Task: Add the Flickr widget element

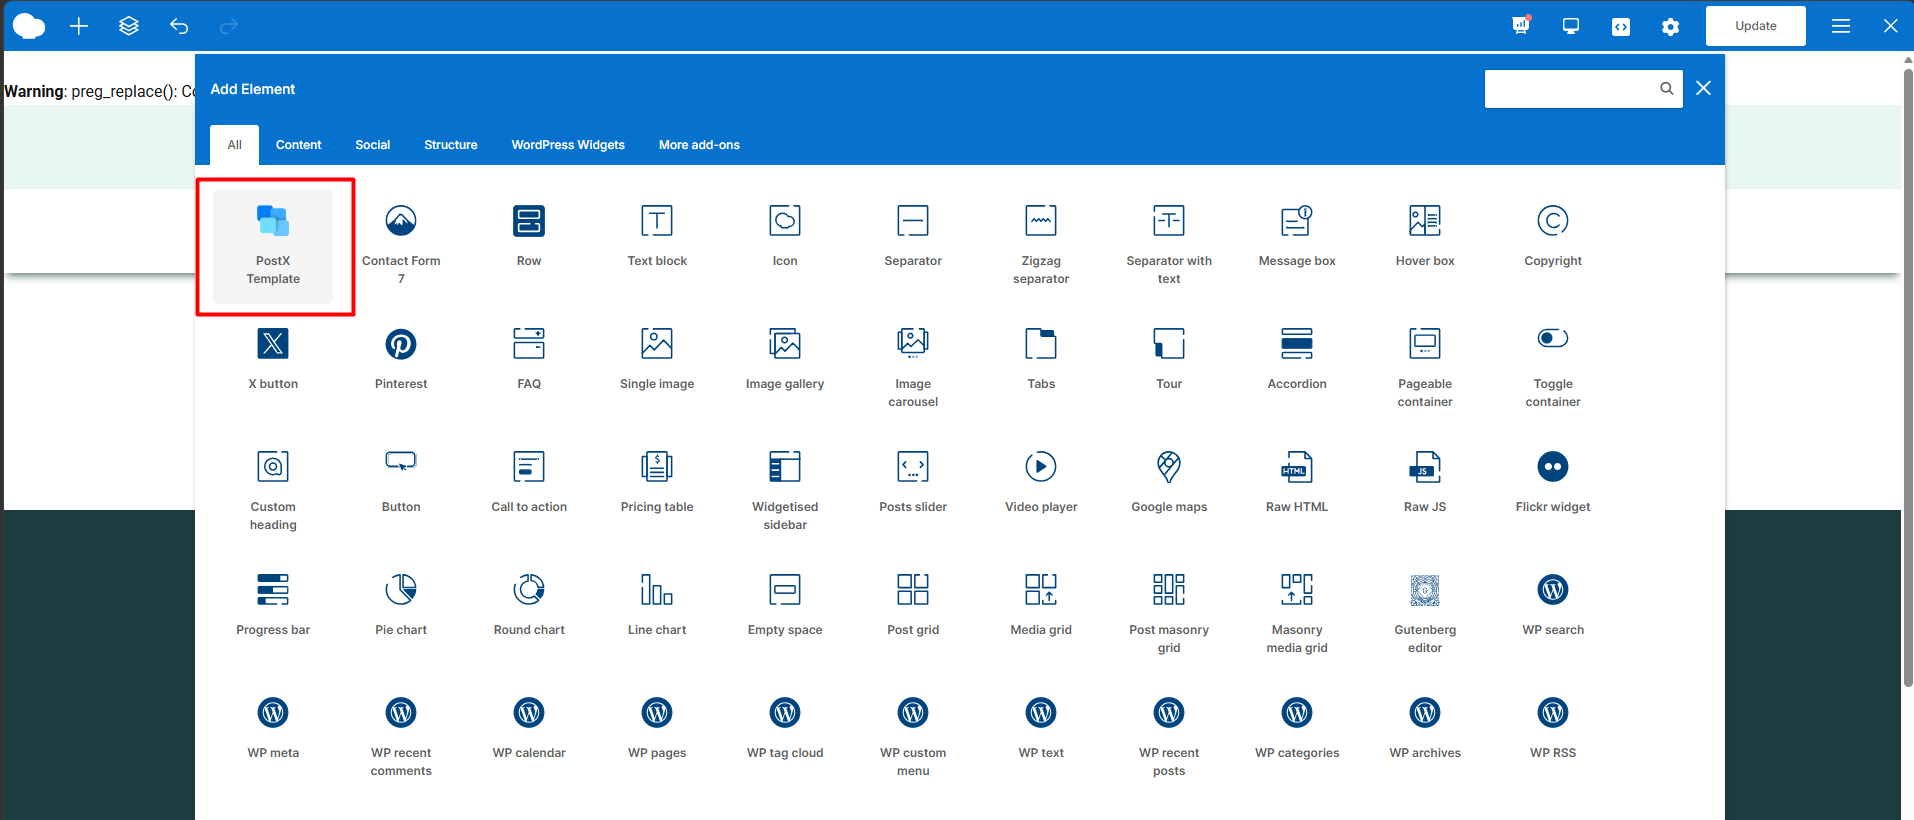Action: point(1553,483)
